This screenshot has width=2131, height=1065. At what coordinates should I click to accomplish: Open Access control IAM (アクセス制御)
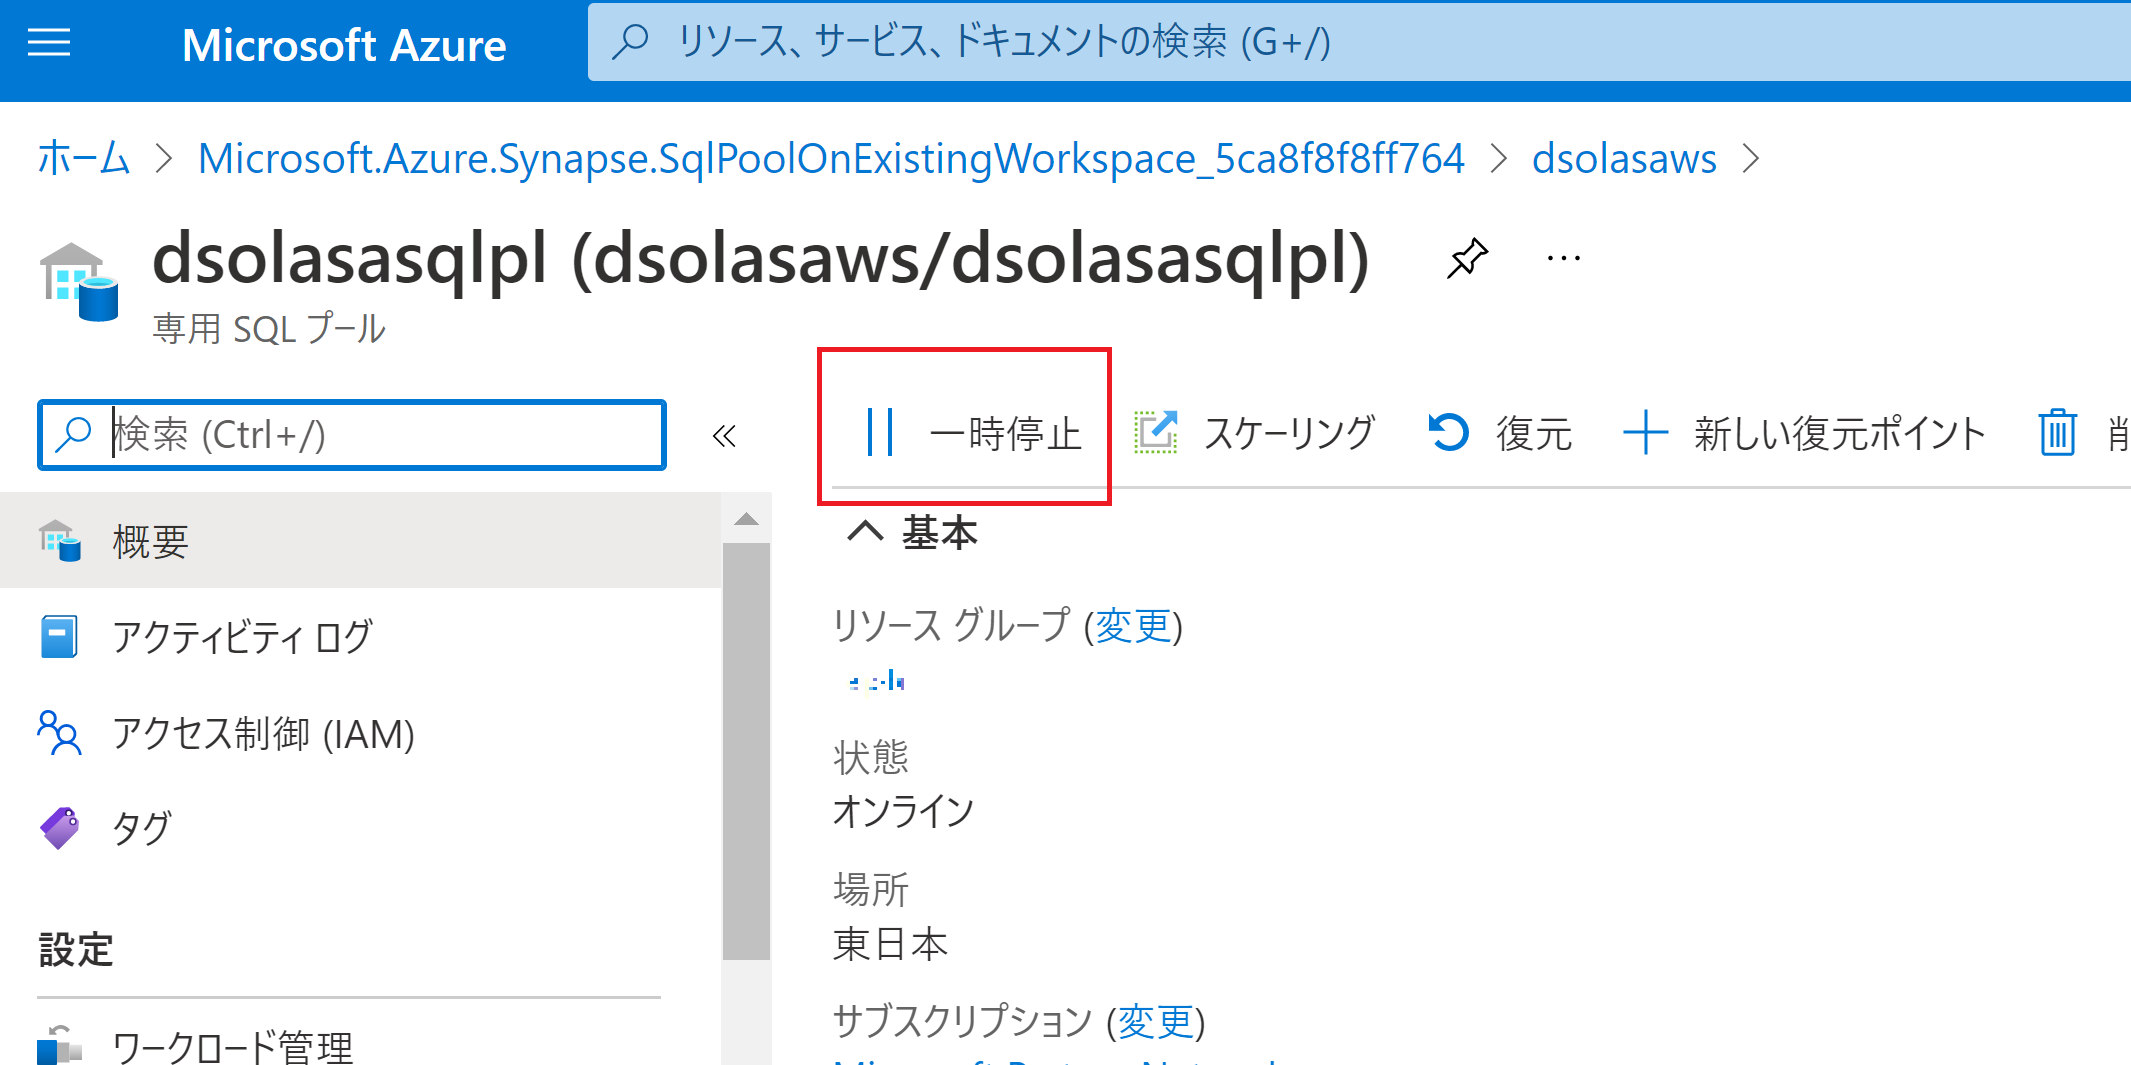click(263, 735)
